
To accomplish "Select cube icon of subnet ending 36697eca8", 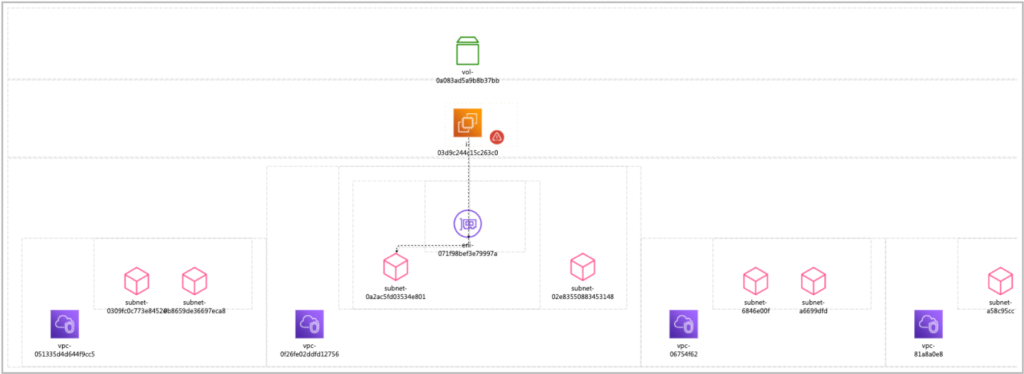I will (x=195, y=281).
